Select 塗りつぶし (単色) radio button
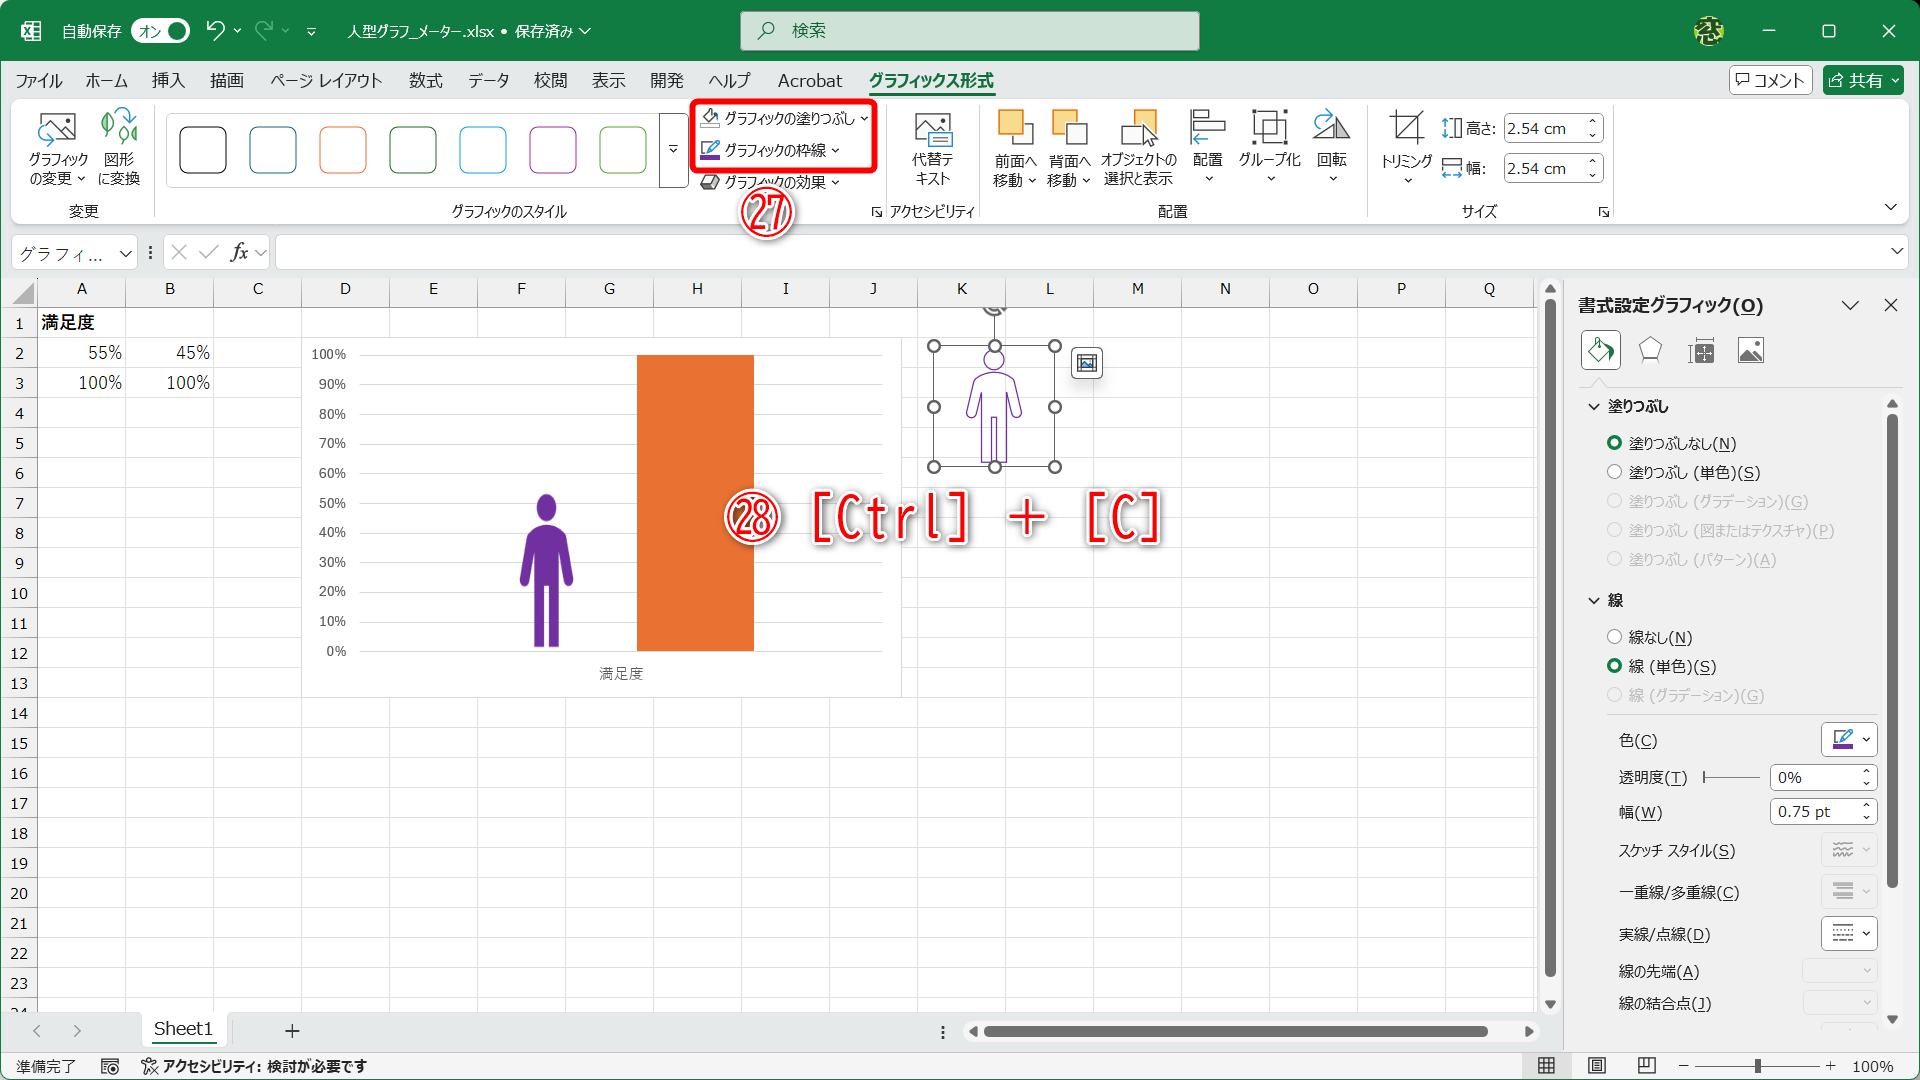Image resolution: width=1920 pixels, height=1080 pixels. 1614,472
